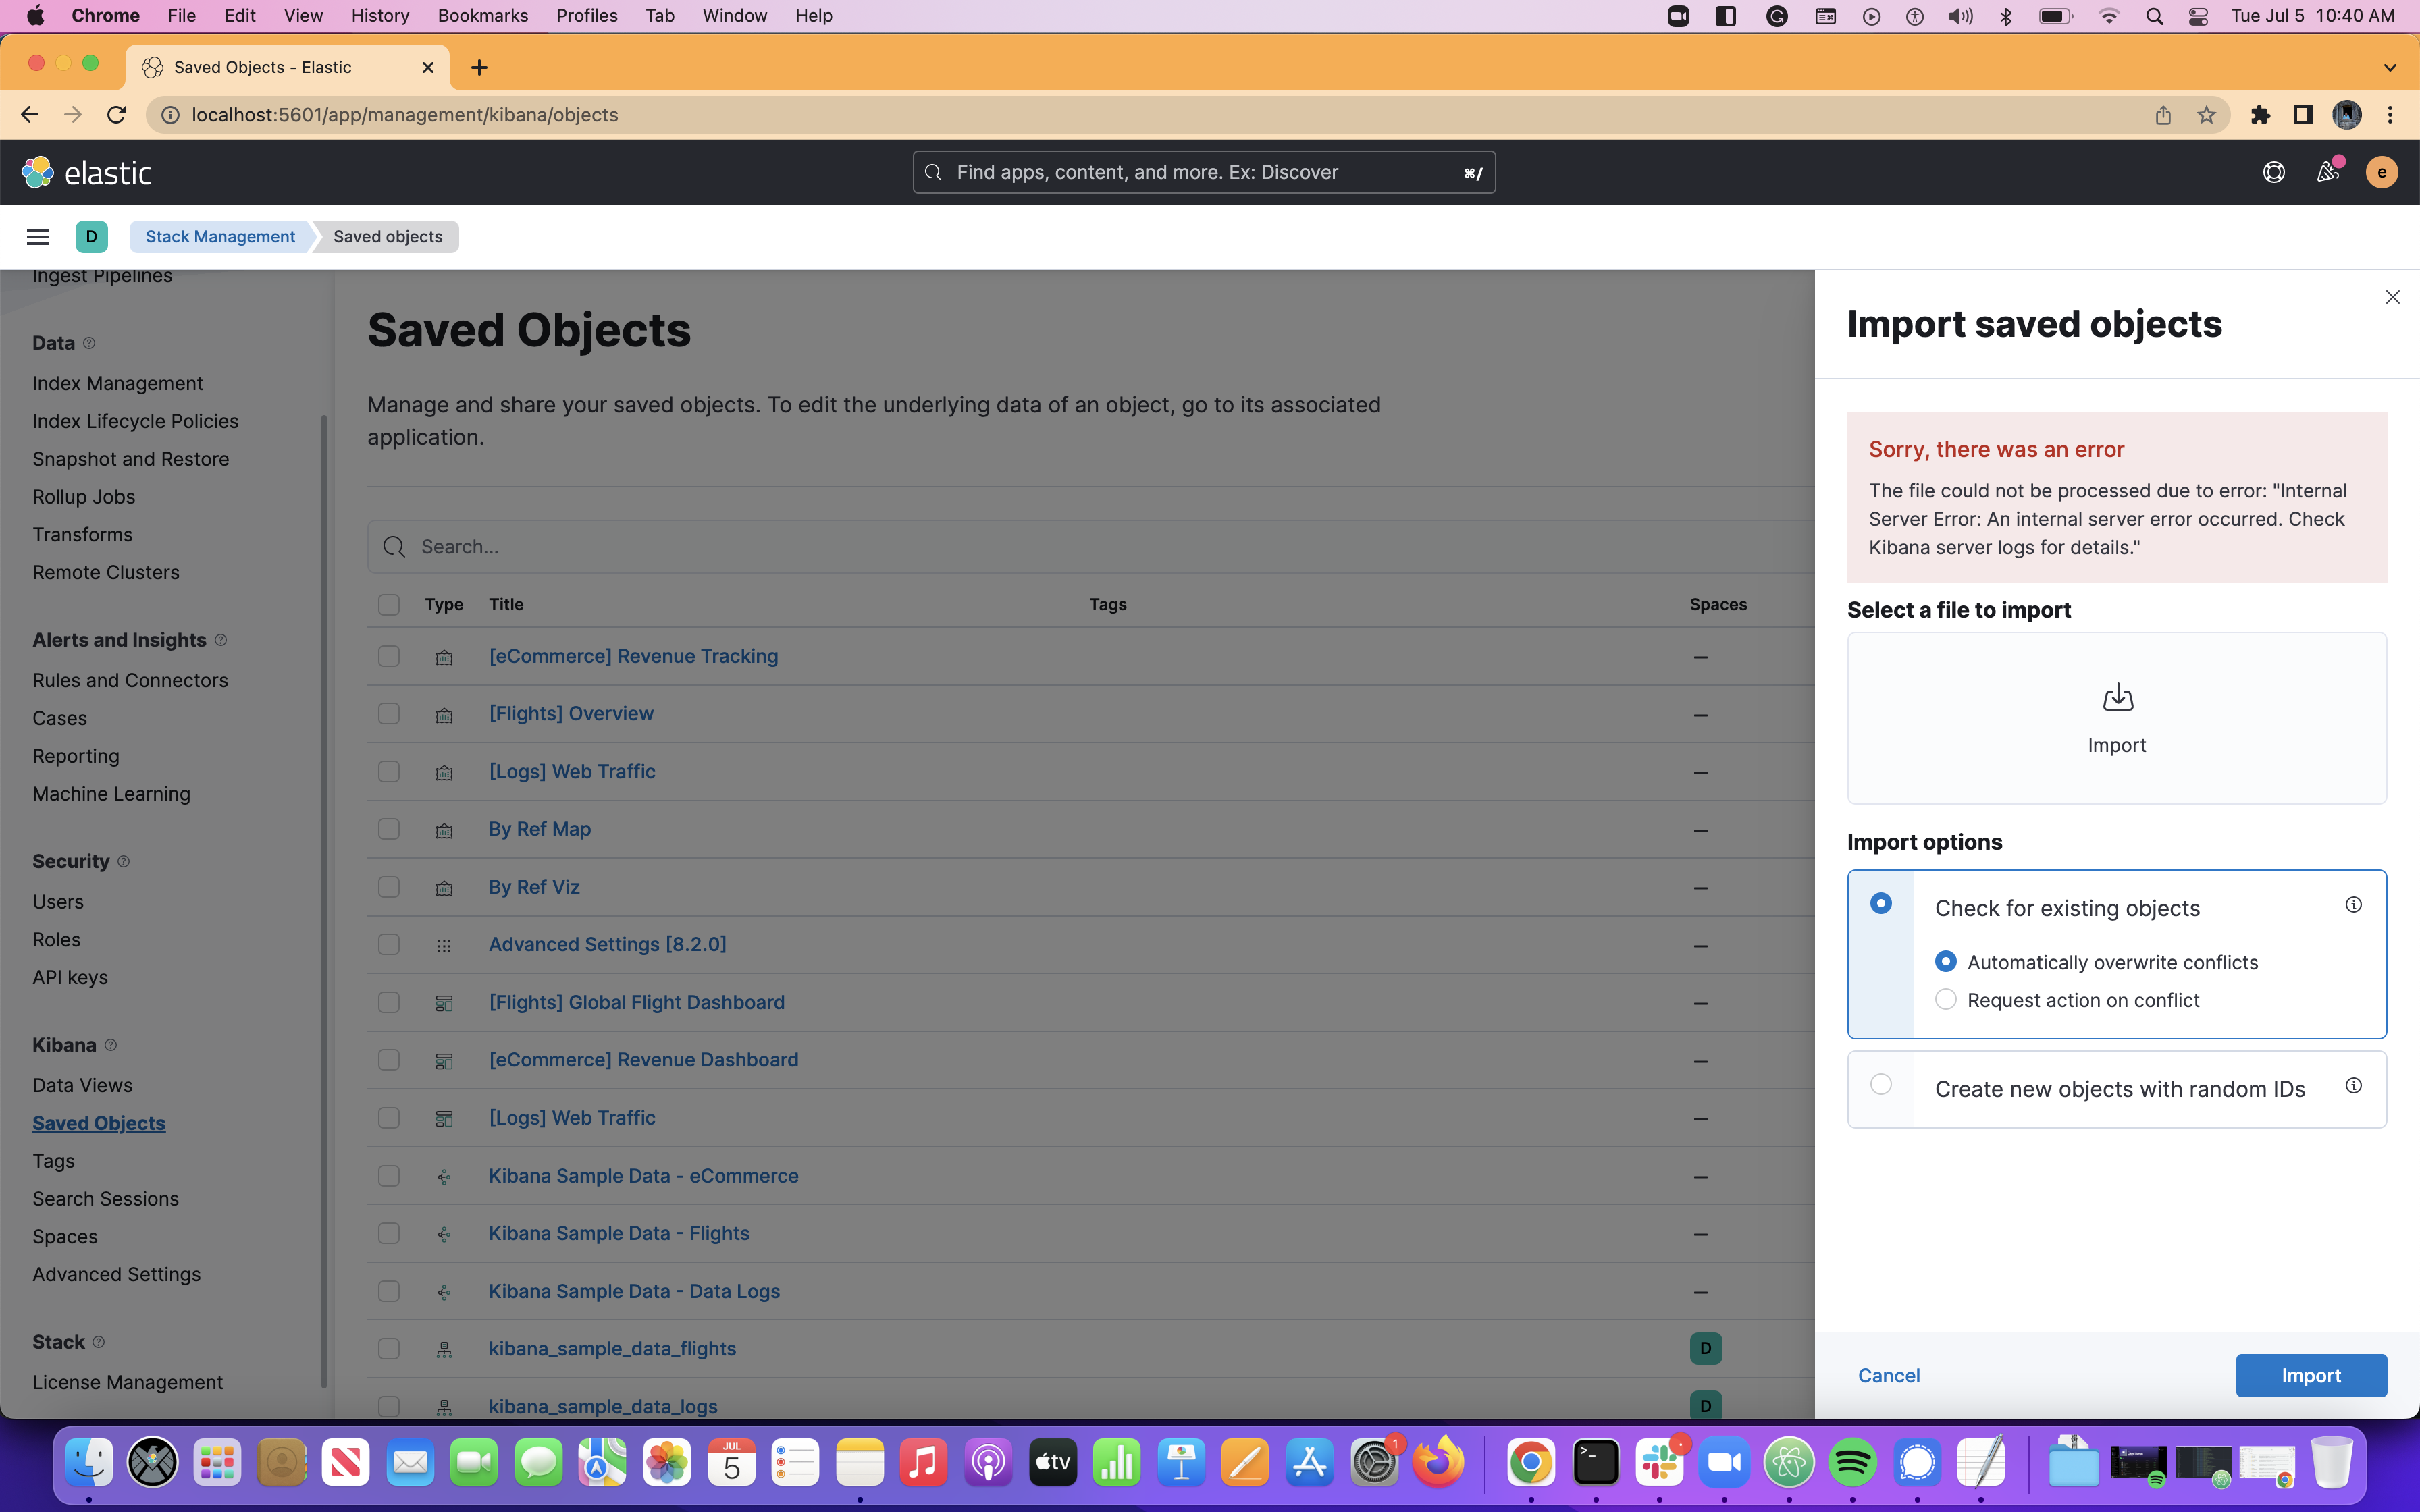The image size is (2420, 1512).
Task: Open the Kibana hamburger navigation menu
Action: (38, 237)
